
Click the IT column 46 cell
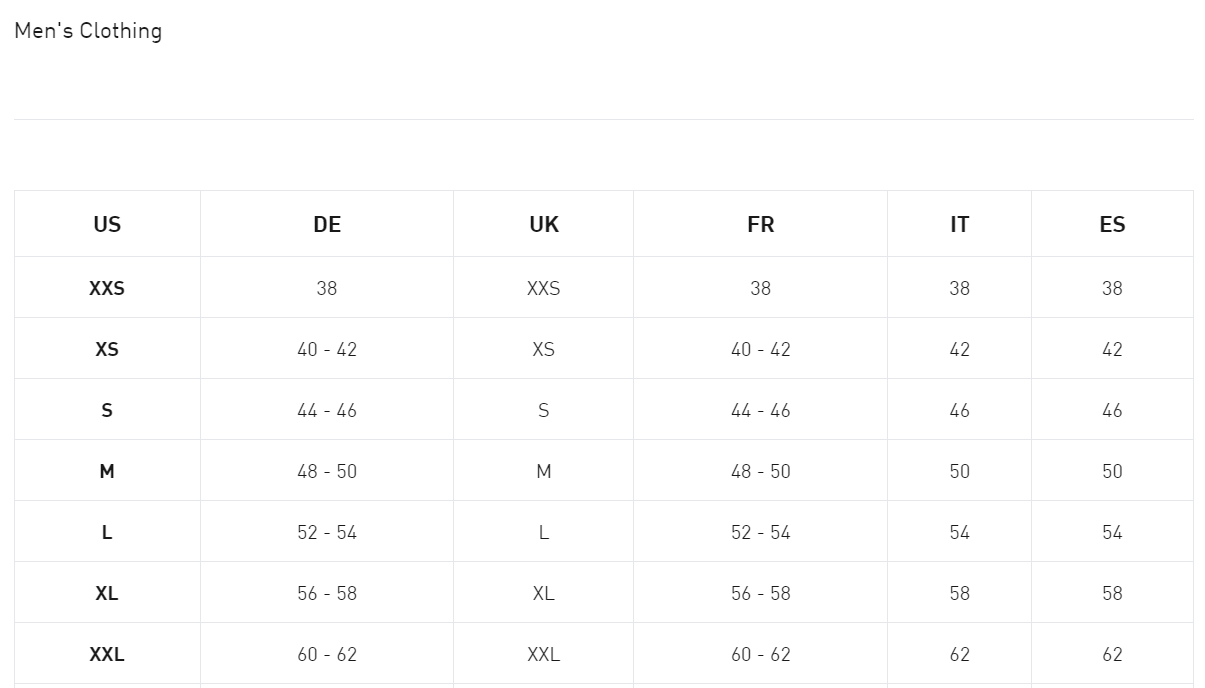[959, 411]
